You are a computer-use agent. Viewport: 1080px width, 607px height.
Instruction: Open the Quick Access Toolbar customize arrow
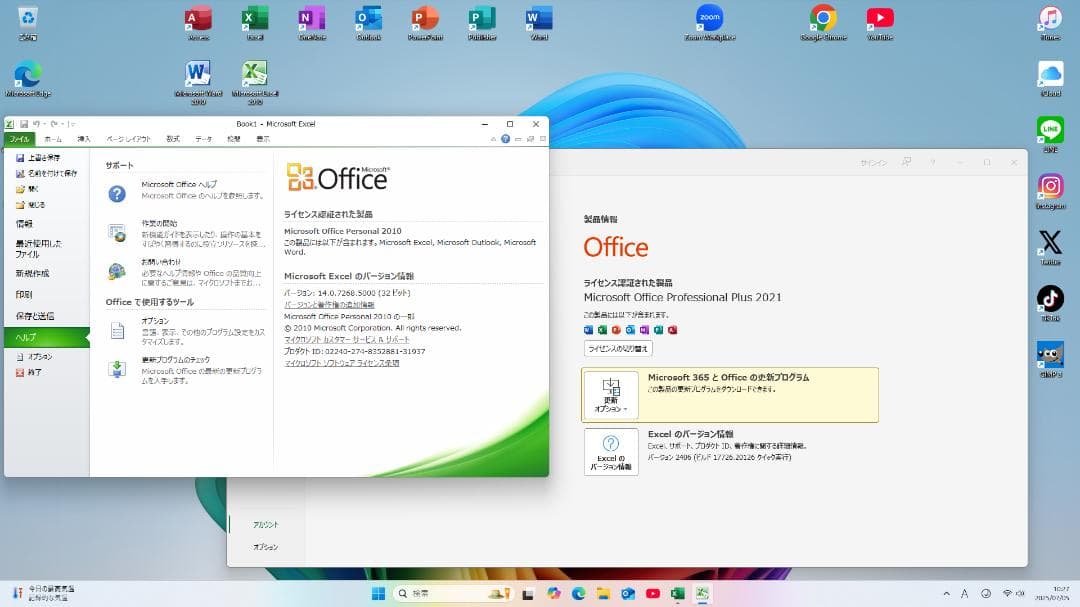click(71, 124)
